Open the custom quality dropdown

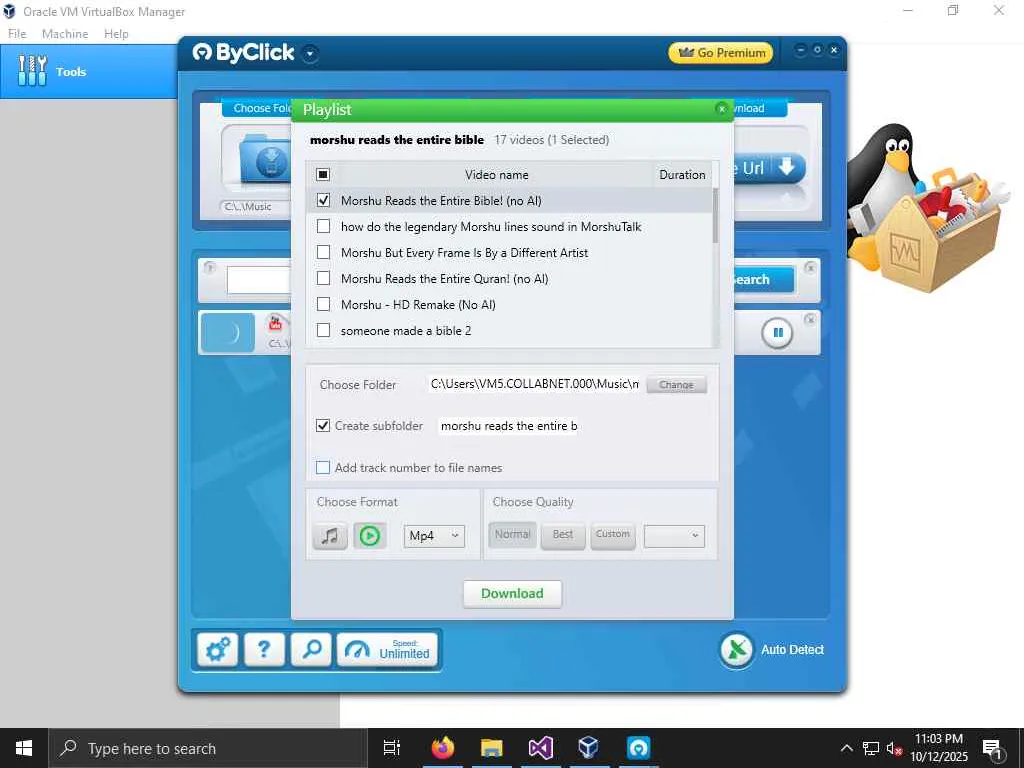click(x=674, y=536)
